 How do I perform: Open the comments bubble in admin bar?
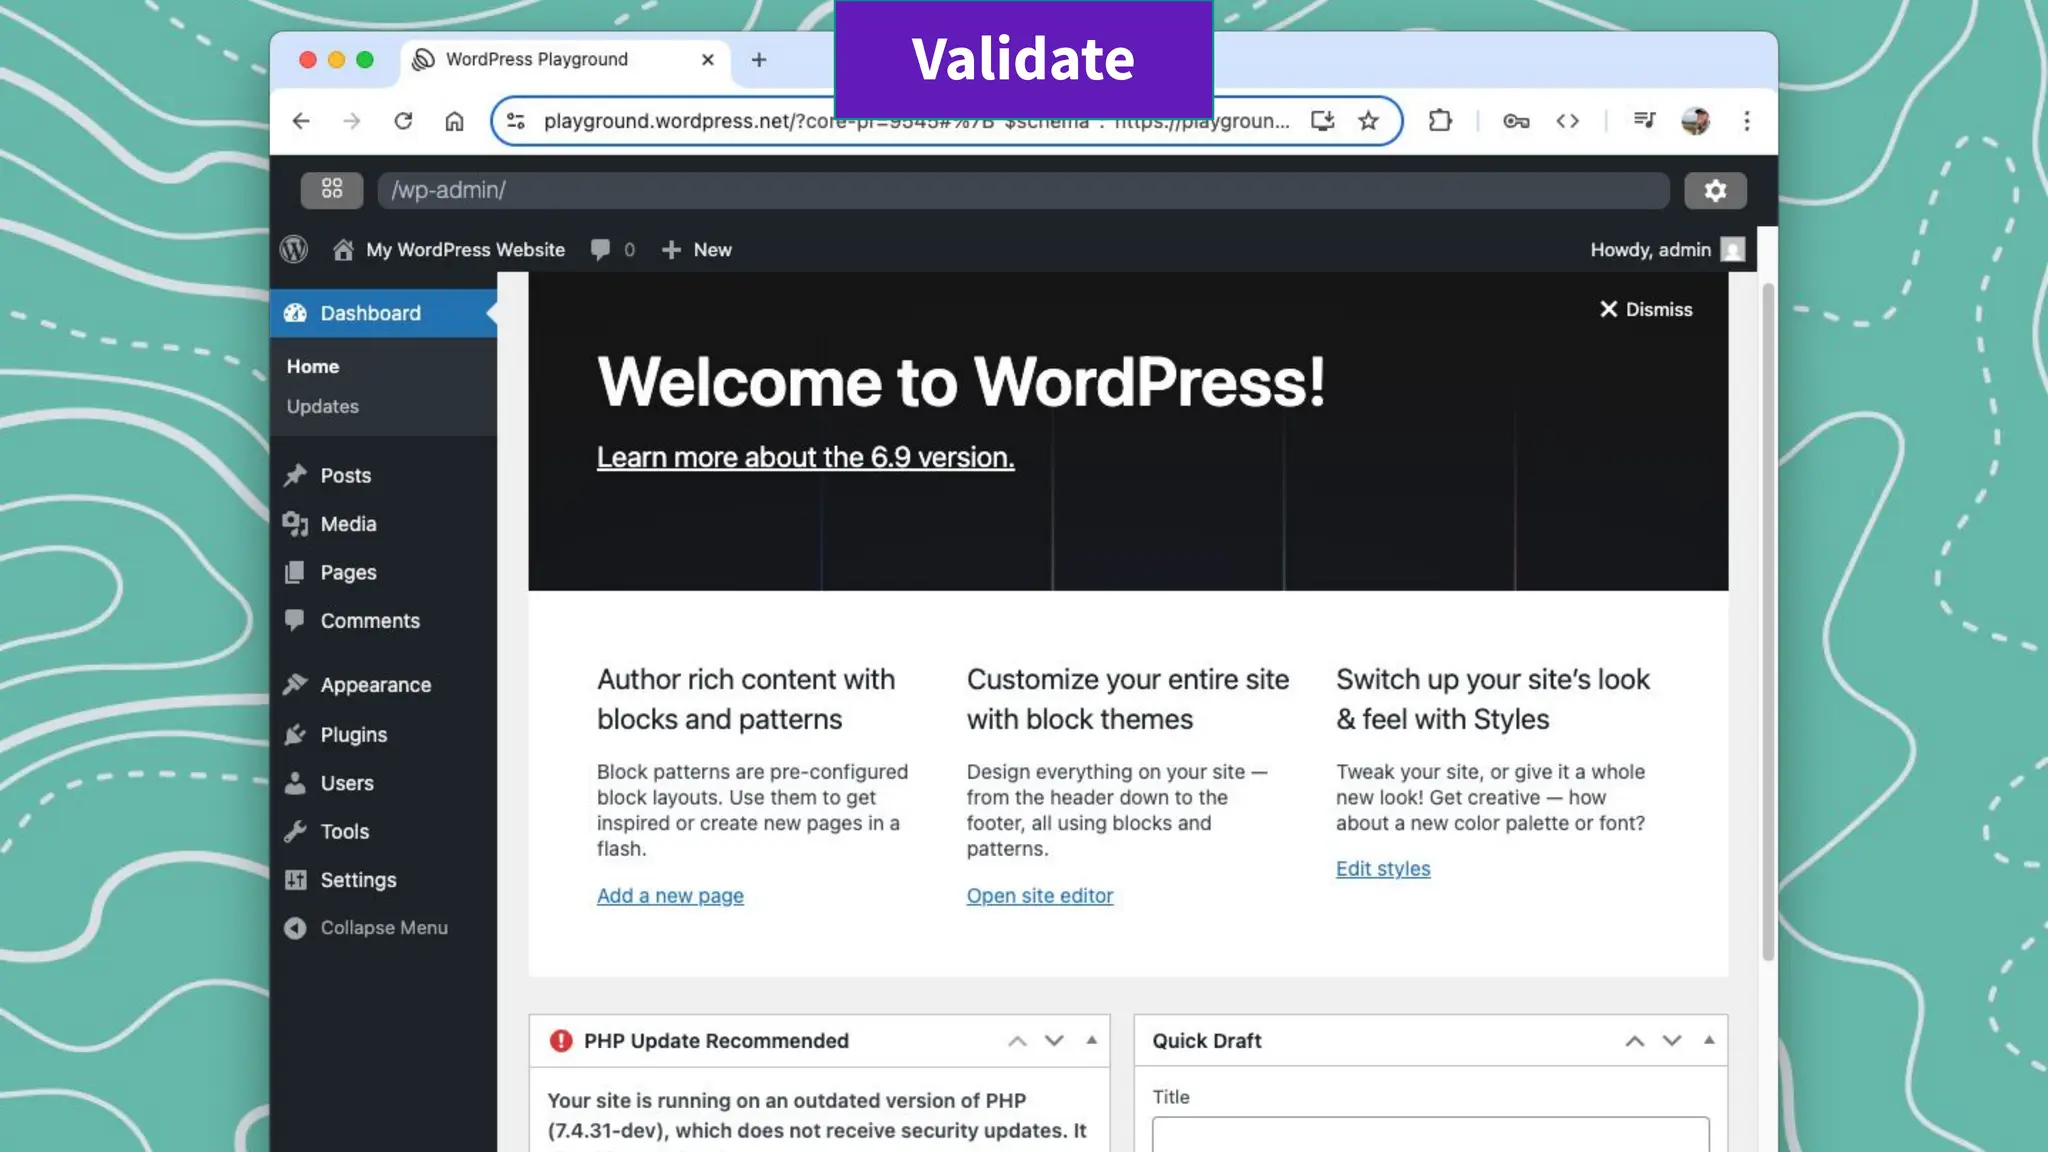point(612,249)
